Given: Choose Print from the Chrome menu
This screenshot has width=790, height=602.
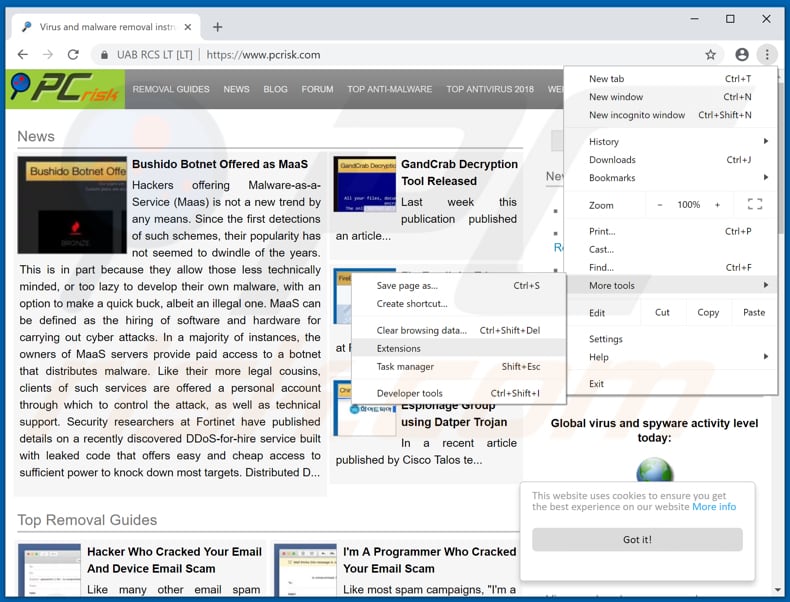Looking at the screenshot, I should (671, 231).
